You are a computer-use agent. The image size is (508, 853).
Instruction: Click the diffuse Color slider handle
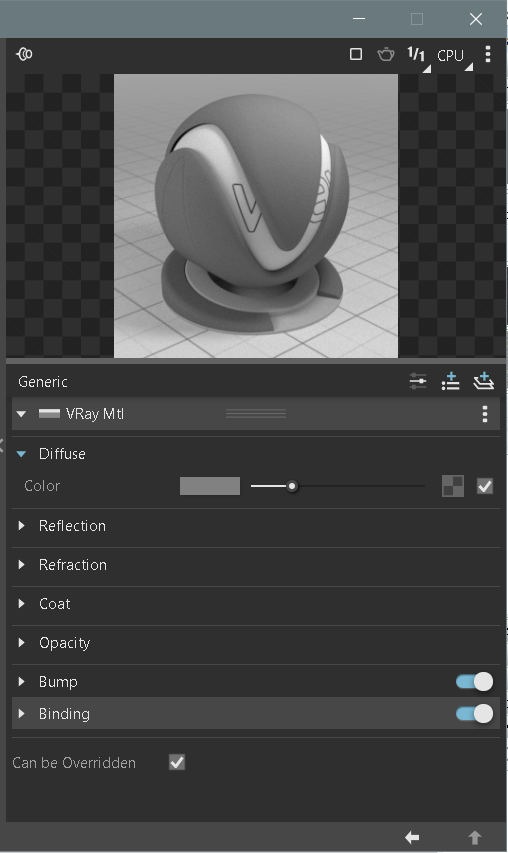292,486
